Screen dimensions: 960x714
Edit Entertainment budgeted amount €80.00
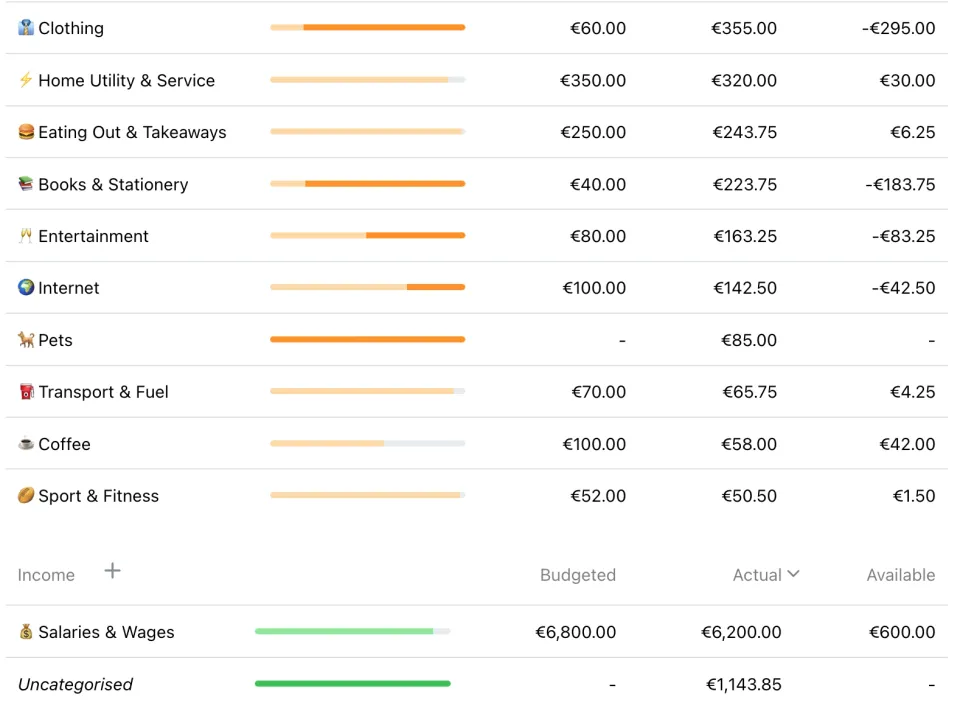point(598,236)
